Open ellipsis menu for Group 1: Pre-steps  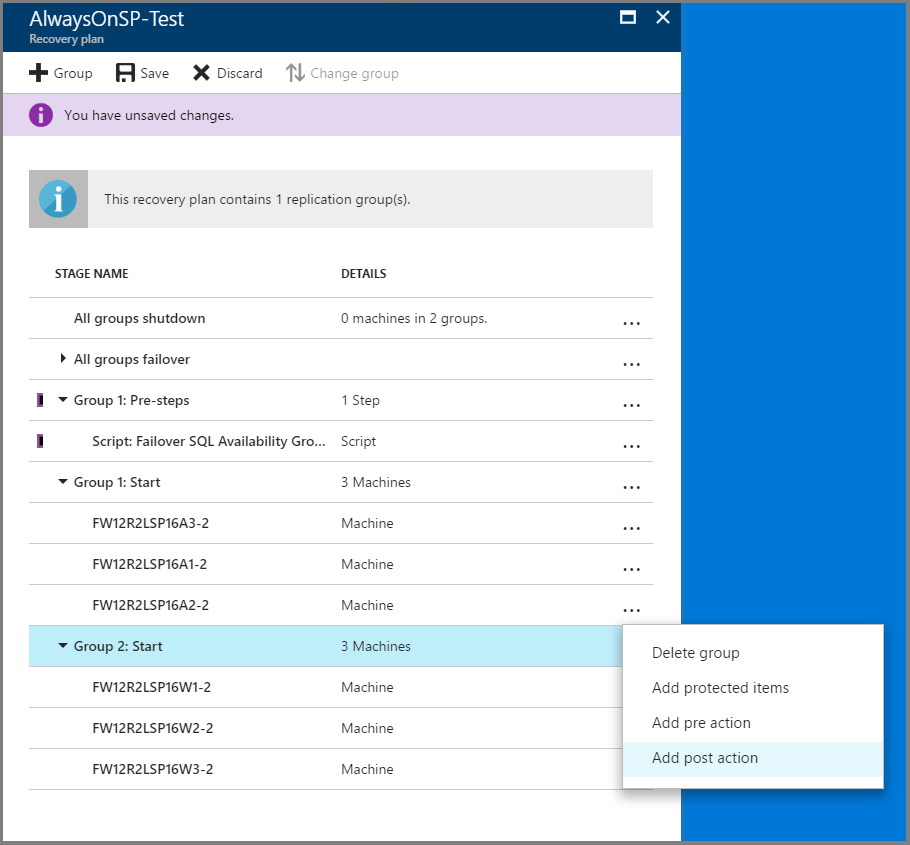(631, 405)
